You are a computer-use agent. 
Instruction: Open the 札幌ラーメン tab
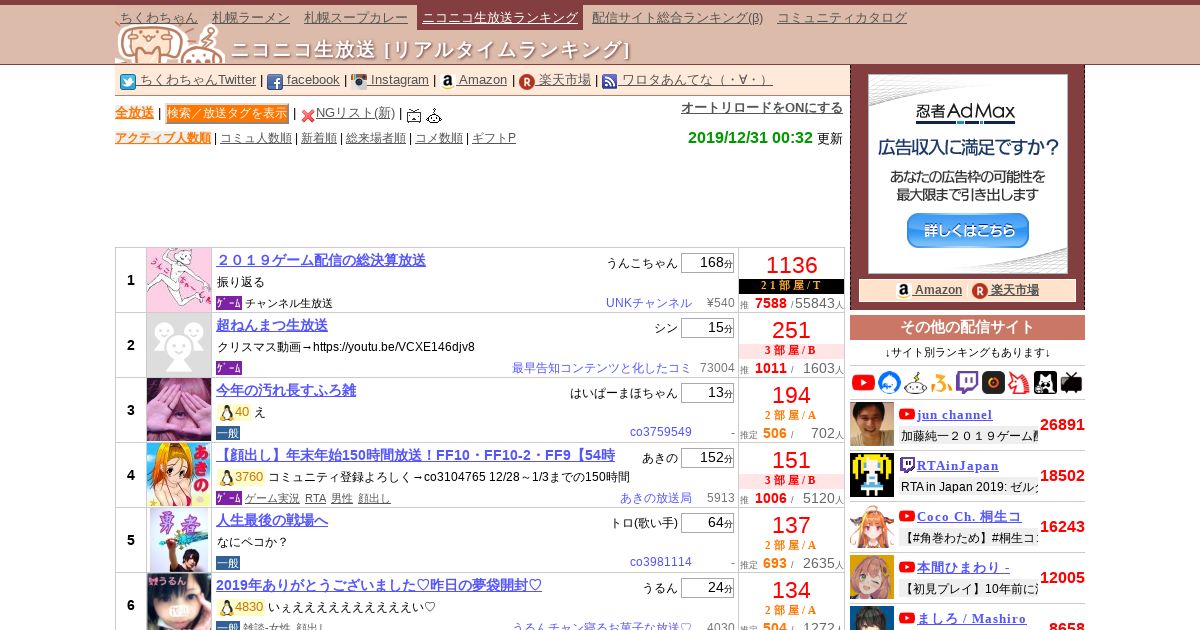pos(251,17)
